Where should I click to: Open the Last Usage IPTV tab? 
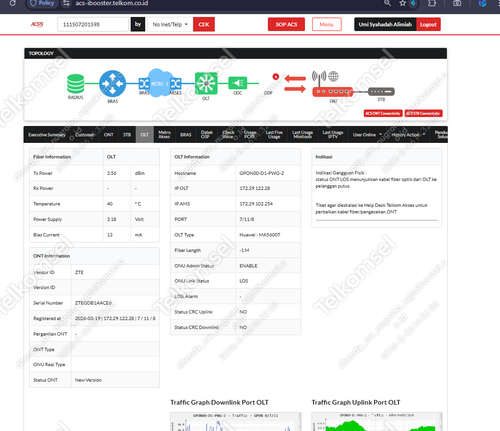(x=333, y=135)
